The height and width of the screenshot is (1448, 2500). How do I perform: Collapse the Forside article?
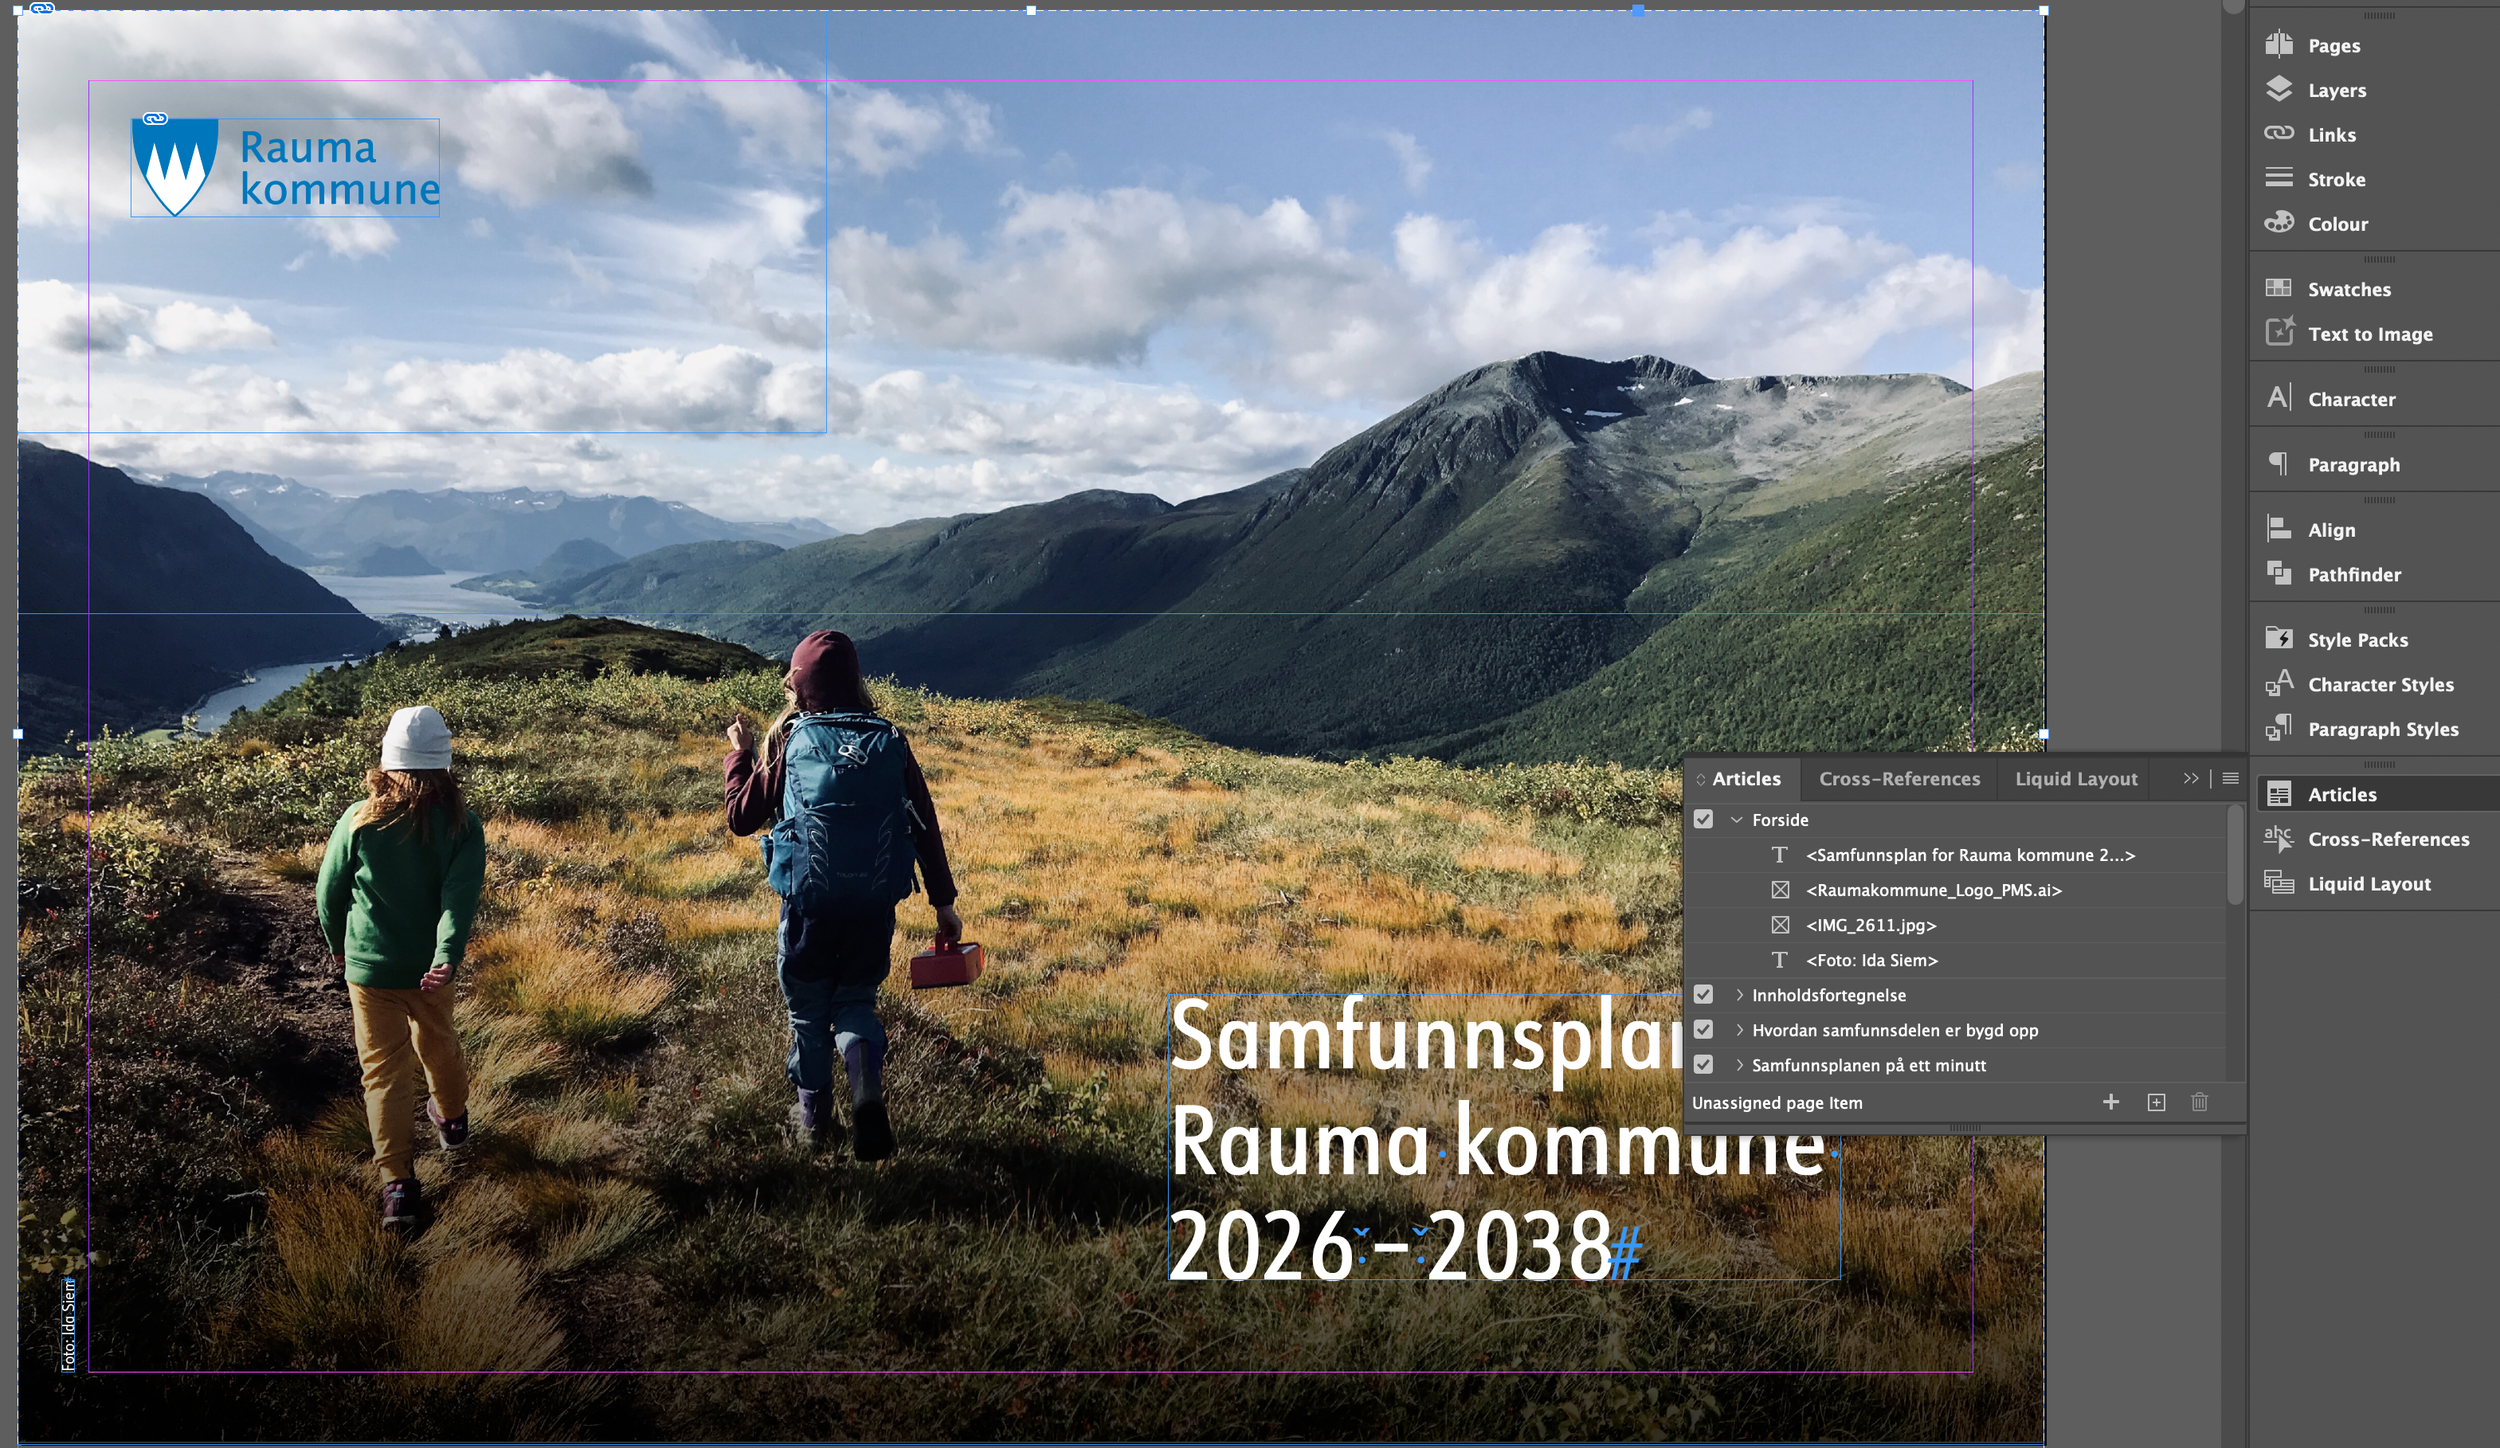[1737, 820]
